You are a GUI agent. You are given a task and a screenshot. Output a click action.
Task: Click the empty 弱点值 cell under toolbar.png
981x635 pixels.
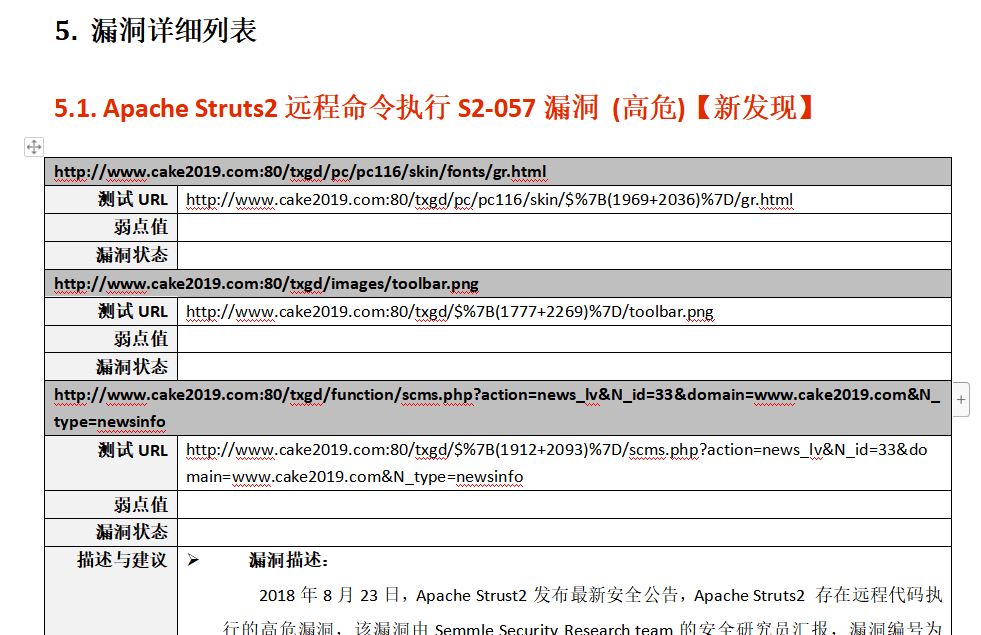click(x=563, y=339)
